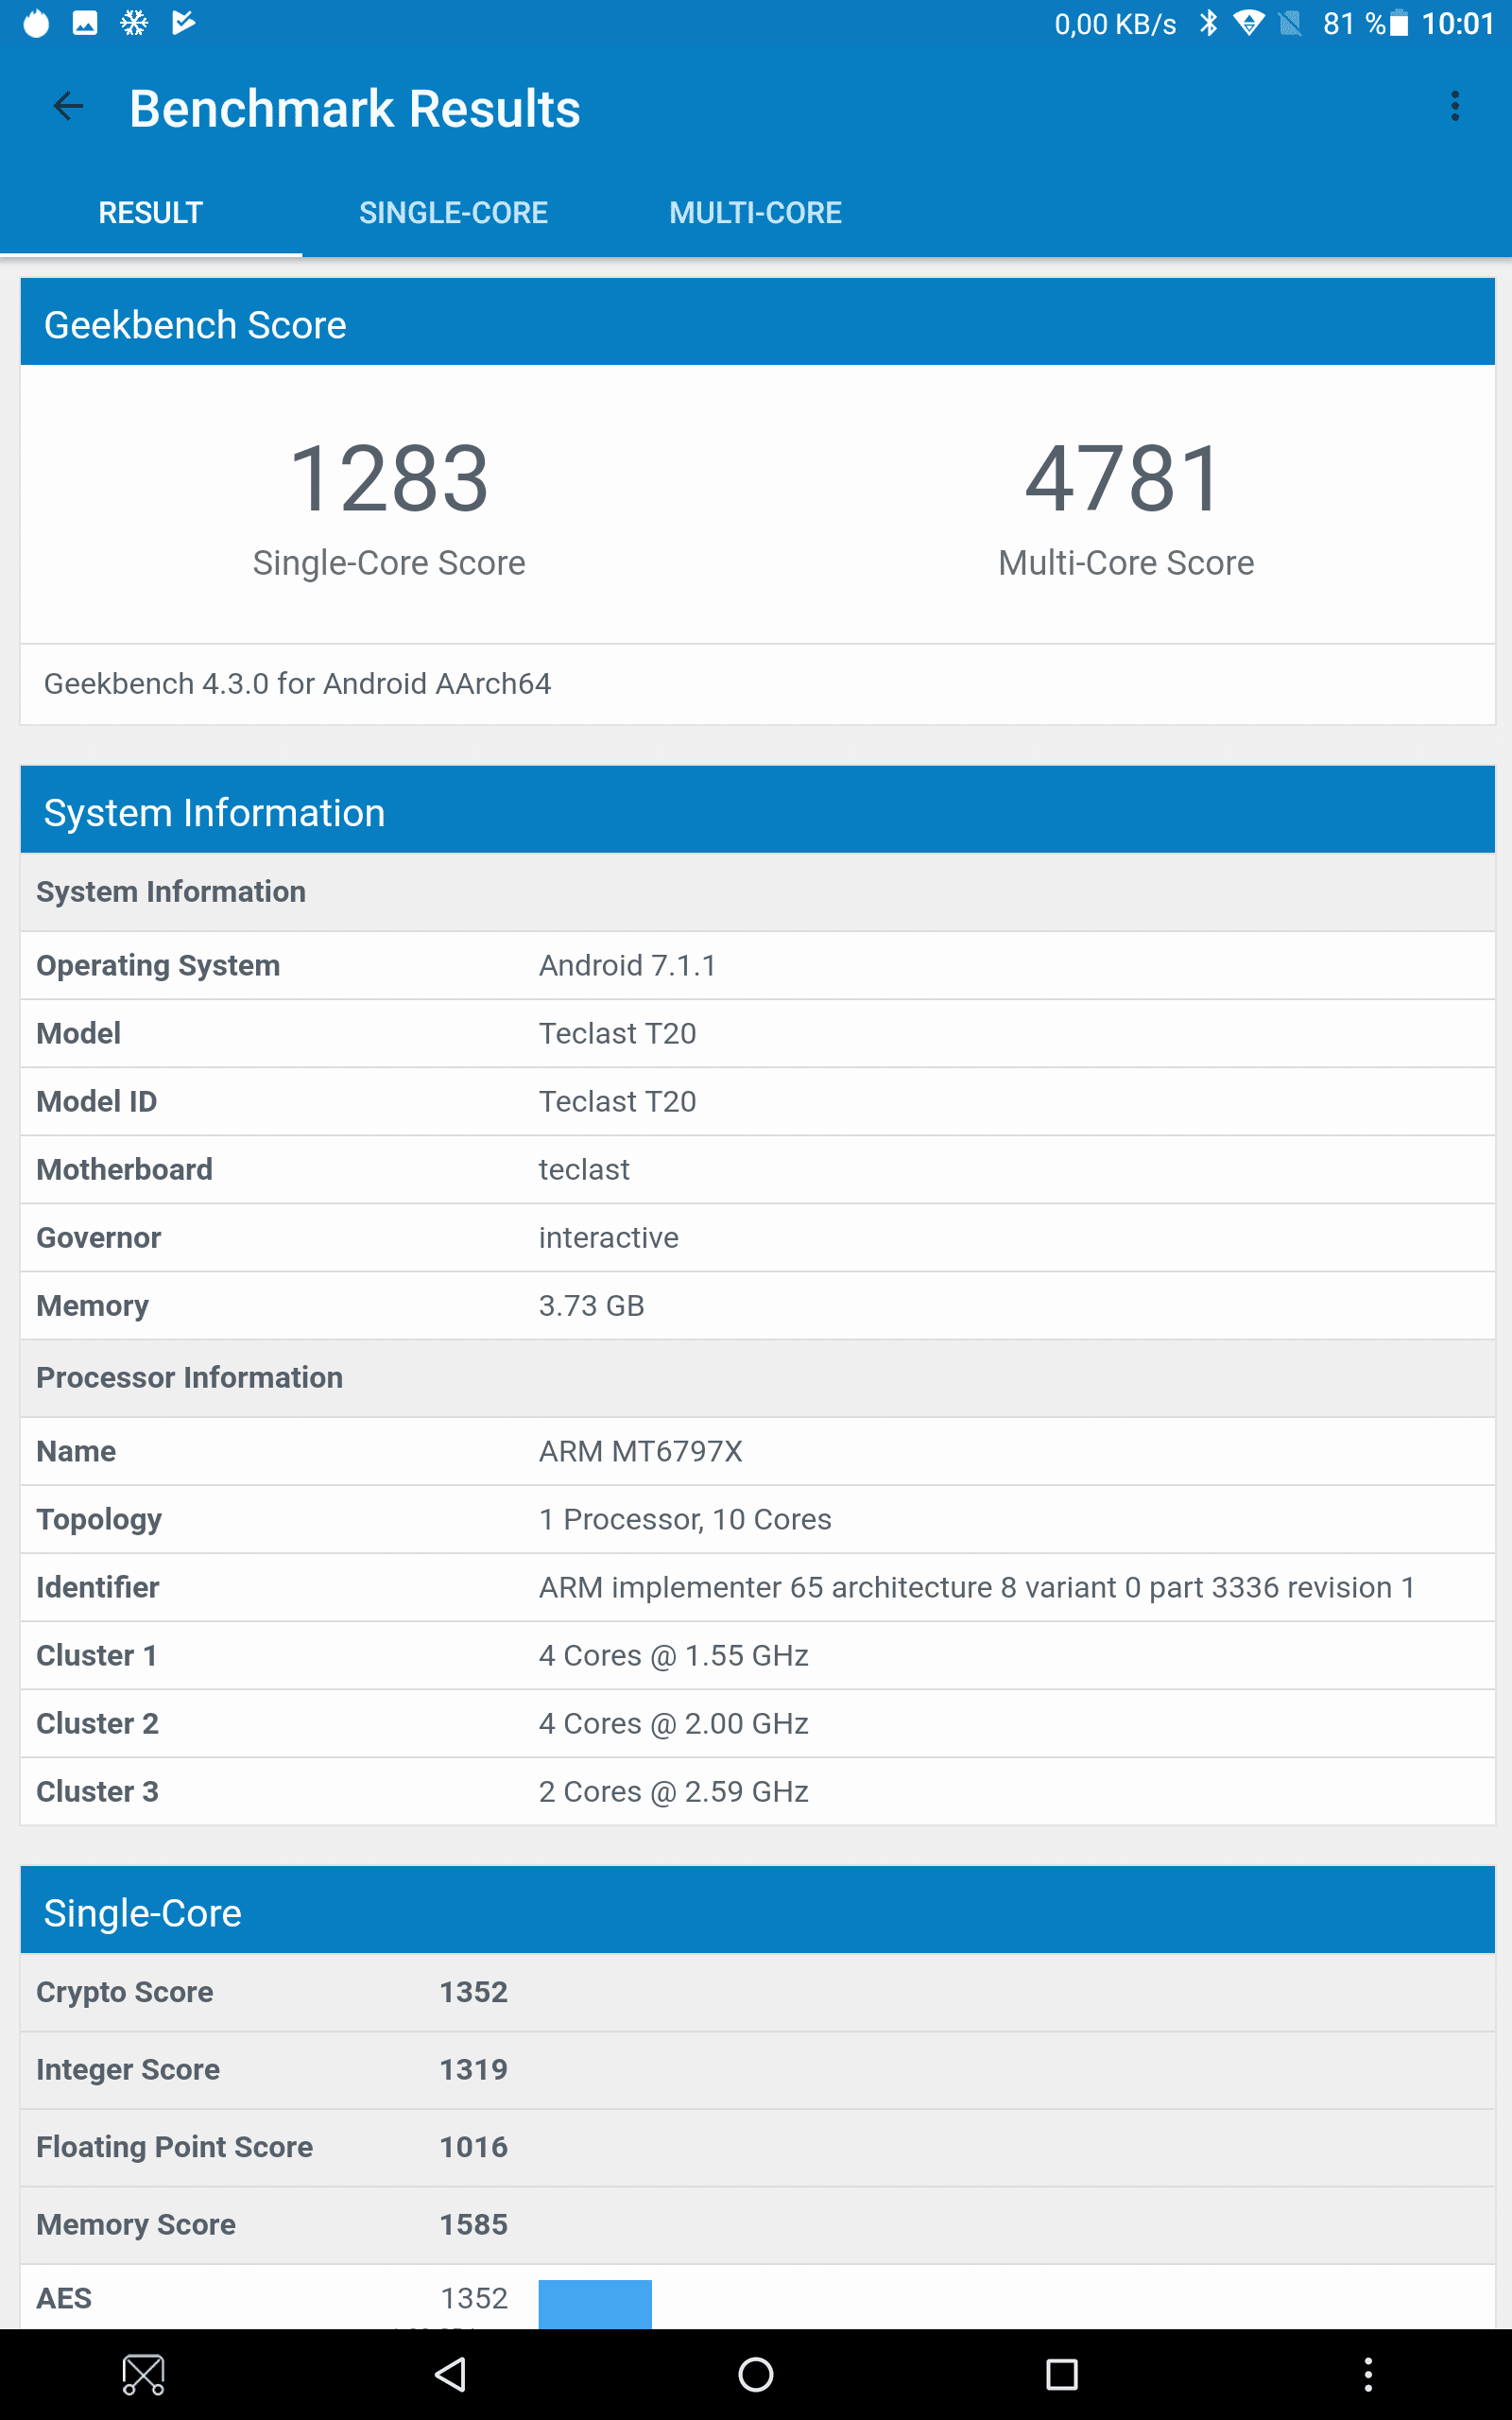Select Cluster 2 at 2.00 GHz row
The image size is (1512, 2420).
(x=757, y=1724)
